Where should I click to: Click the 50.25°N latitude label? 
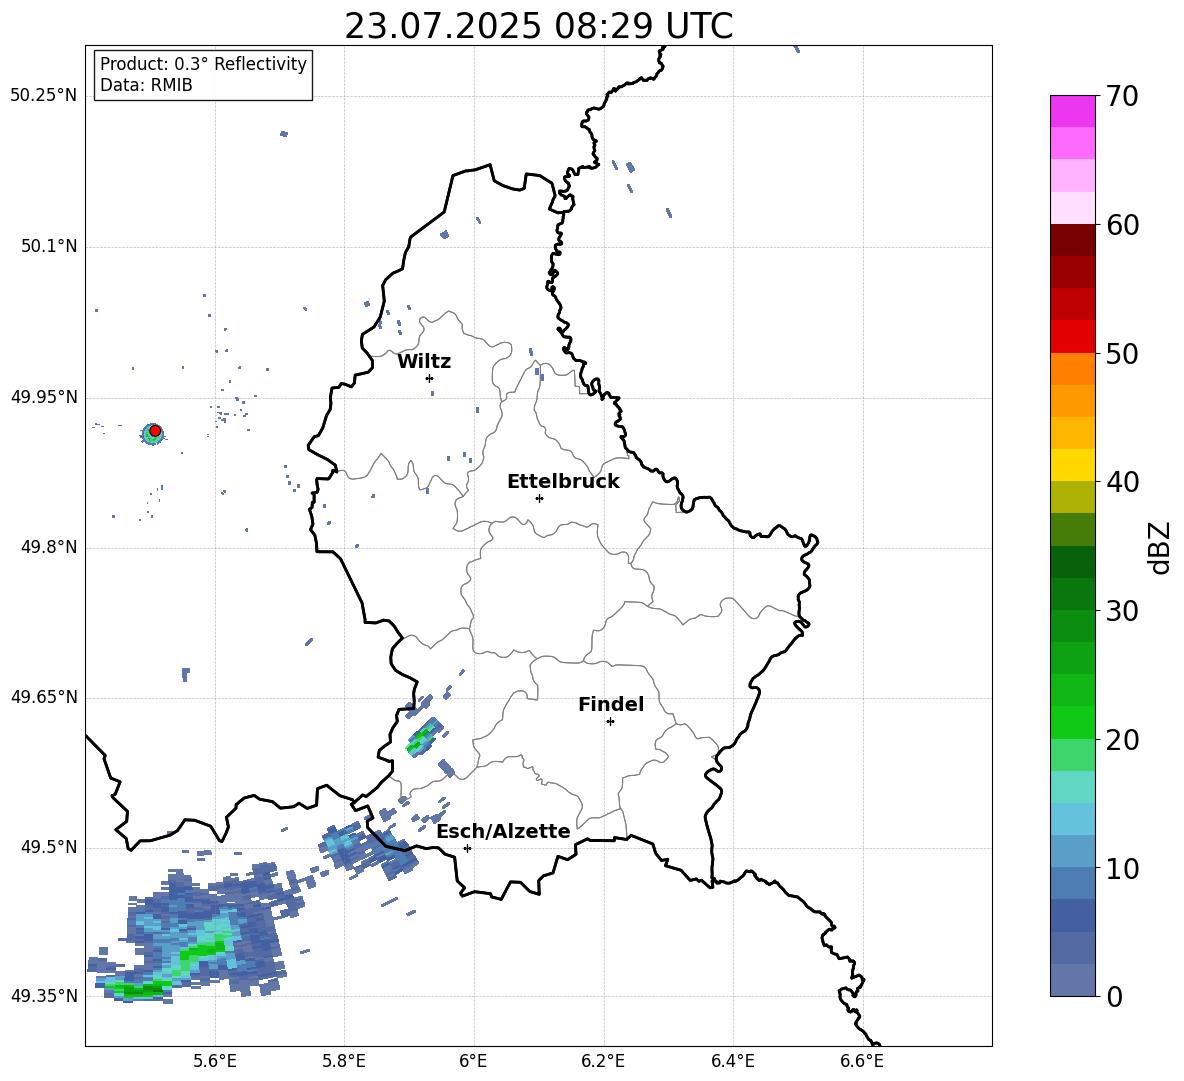coord(44,96)
